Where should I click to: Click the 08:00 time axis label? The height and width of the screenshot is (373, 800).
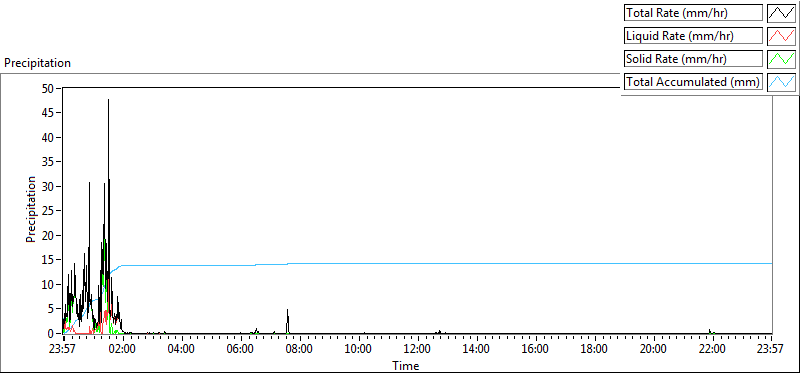point(300,350)
